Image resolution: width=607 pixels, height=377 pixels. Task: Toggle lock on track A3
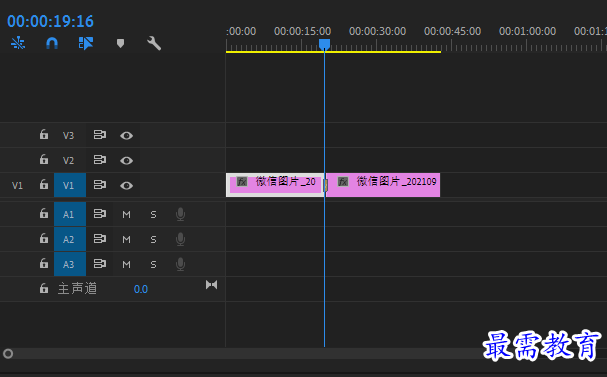click(x=44, y=263)
